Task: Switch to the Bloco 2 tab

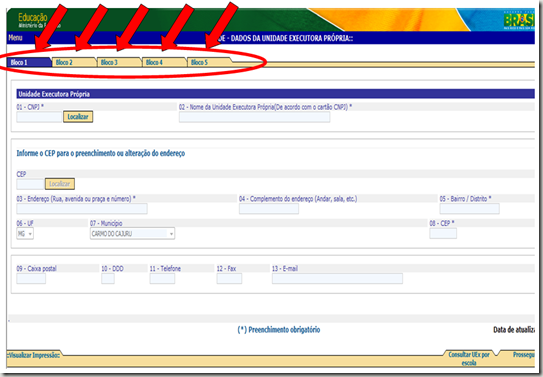Action: coord(74,62)
